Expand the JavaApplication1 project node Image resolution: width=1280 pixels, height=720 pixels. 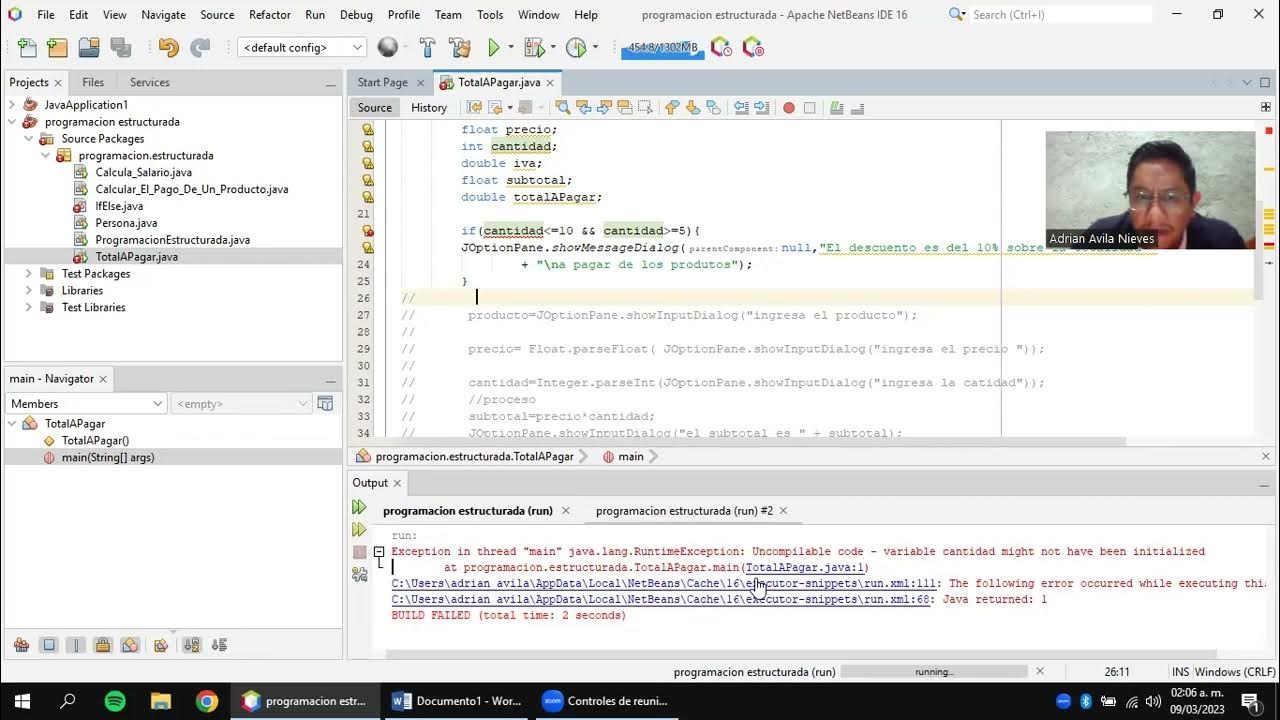click(12, 105)
